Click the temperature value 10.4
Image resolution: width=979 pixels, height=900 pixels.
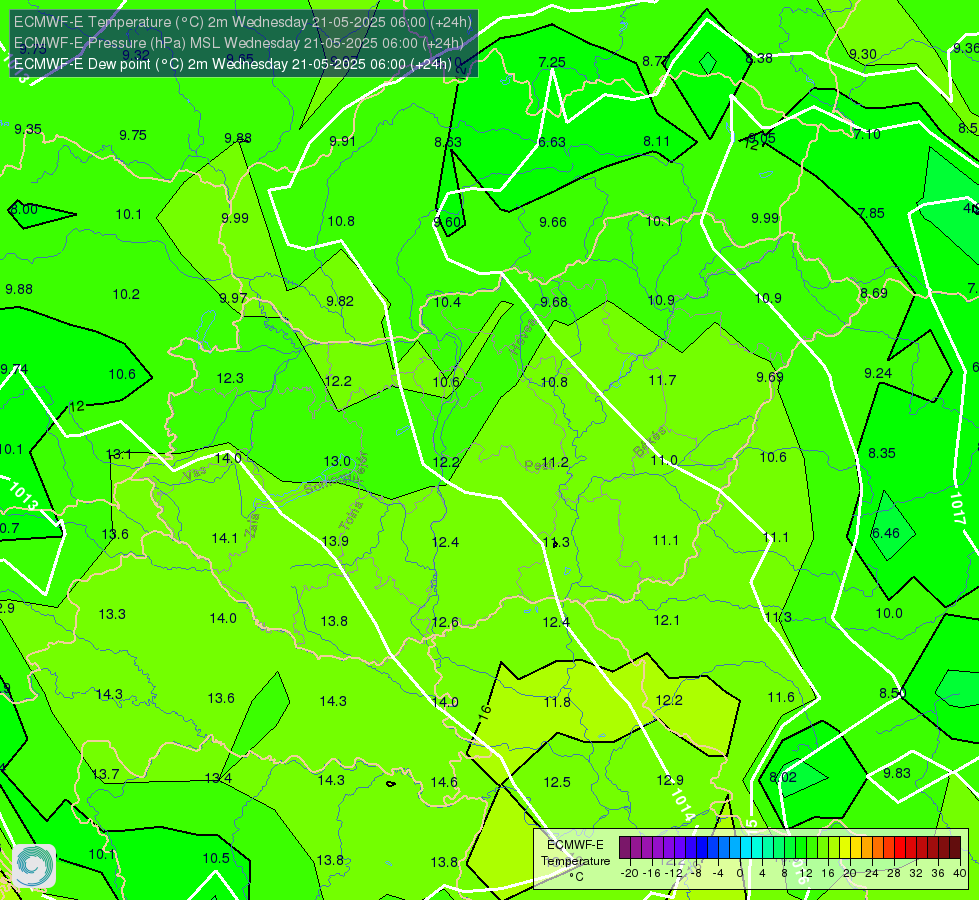[x=447, y=302]
